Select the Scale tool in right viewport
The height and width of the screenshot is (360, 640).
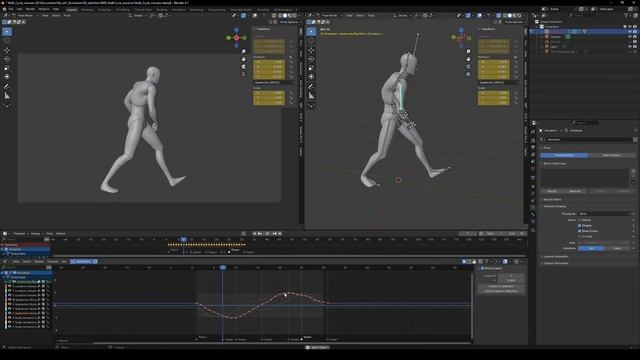pyautogui.click(x=311, y=68)
